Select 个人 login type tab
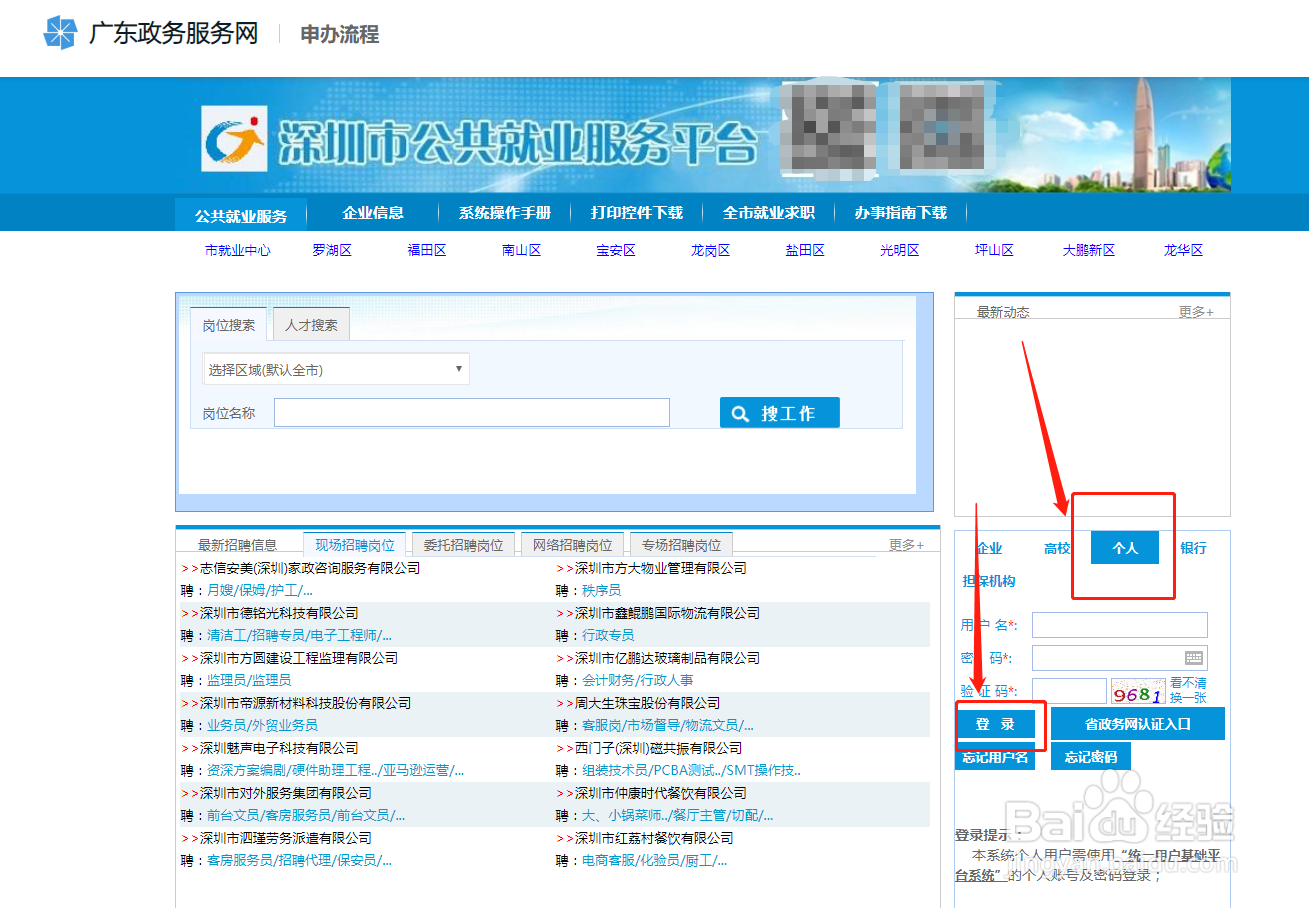The image size is (1309, 908). pyautogui.click(x=1125, y=548)
